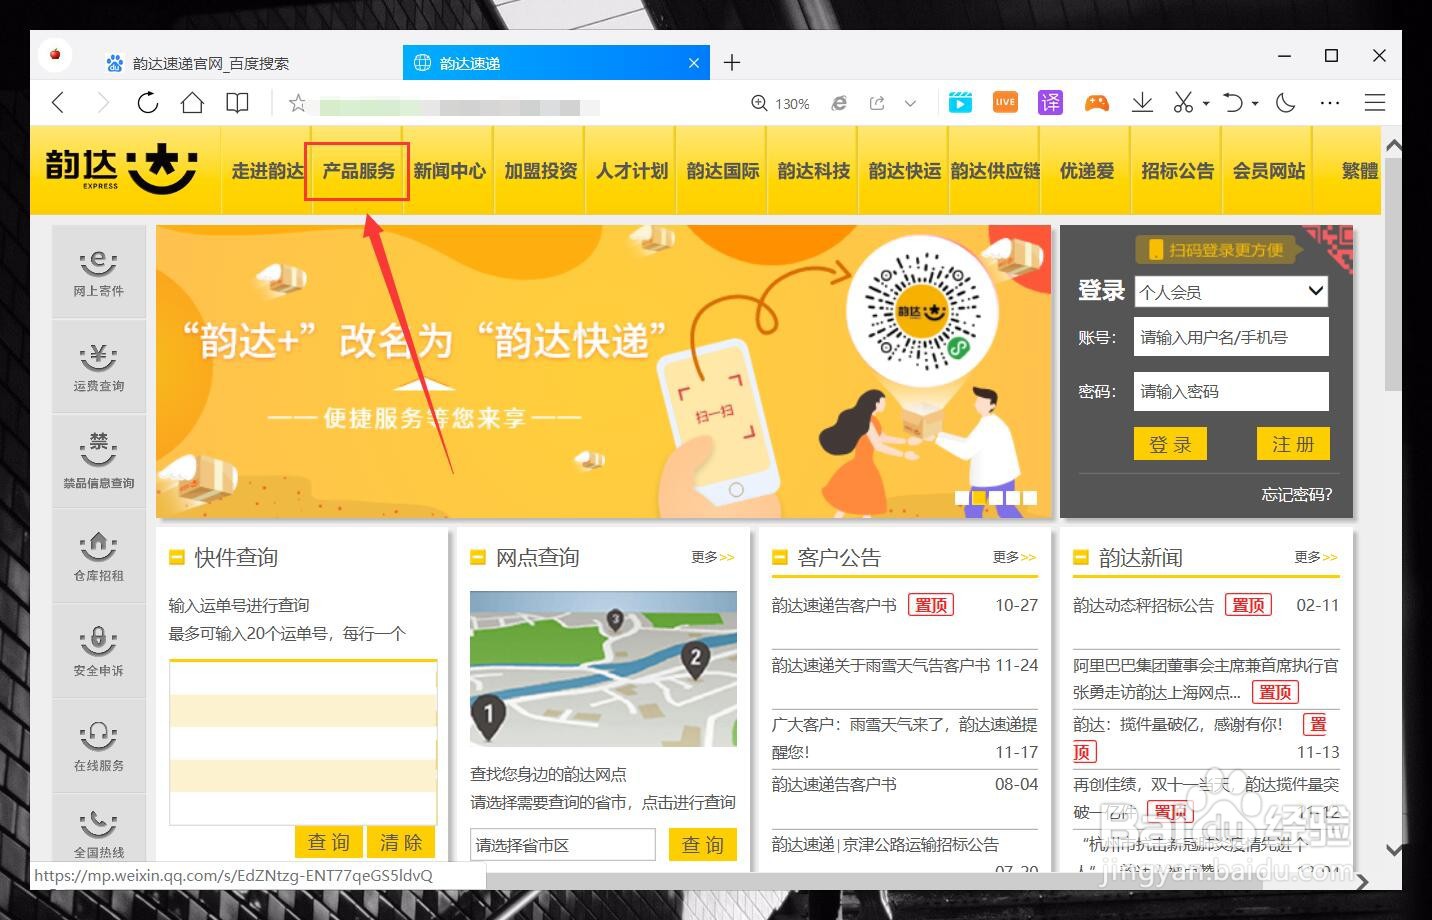1432x920 pixels.
Task: Click the 查询 button under 网点查询
Action: 703,845
